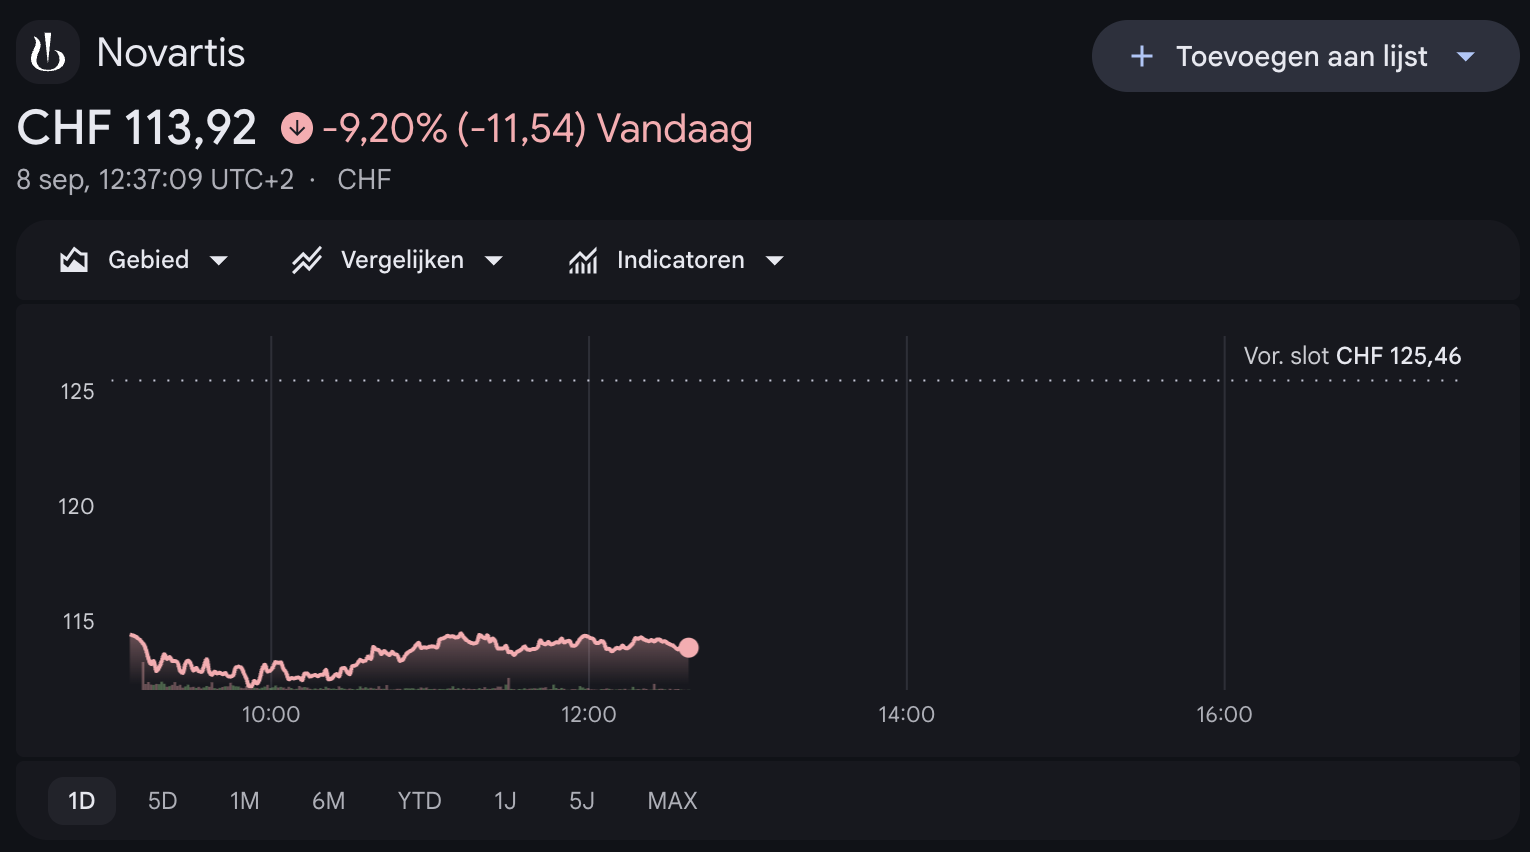The image size is (1530, 852).
Task: Click the Novartis company logo icon
Action: pyautogui.click(x=48, y=52)
